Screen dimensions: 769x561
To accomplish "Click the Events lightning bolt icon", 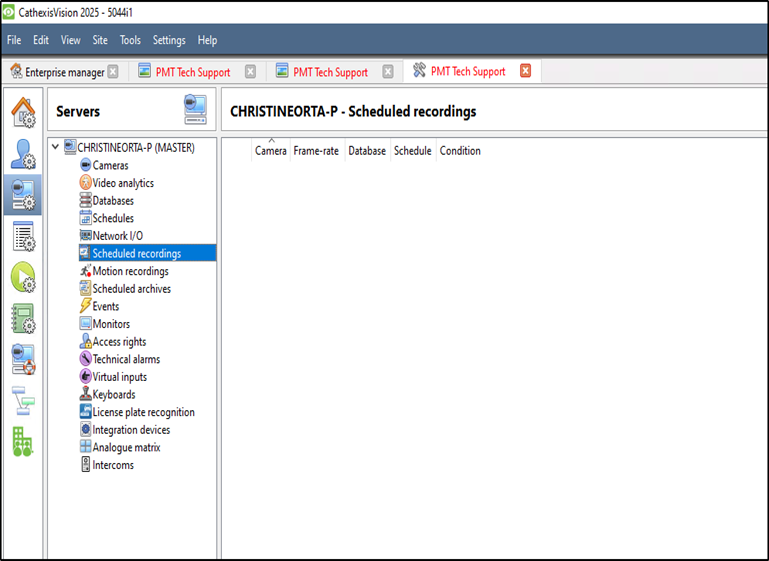I will pos(85,306).
